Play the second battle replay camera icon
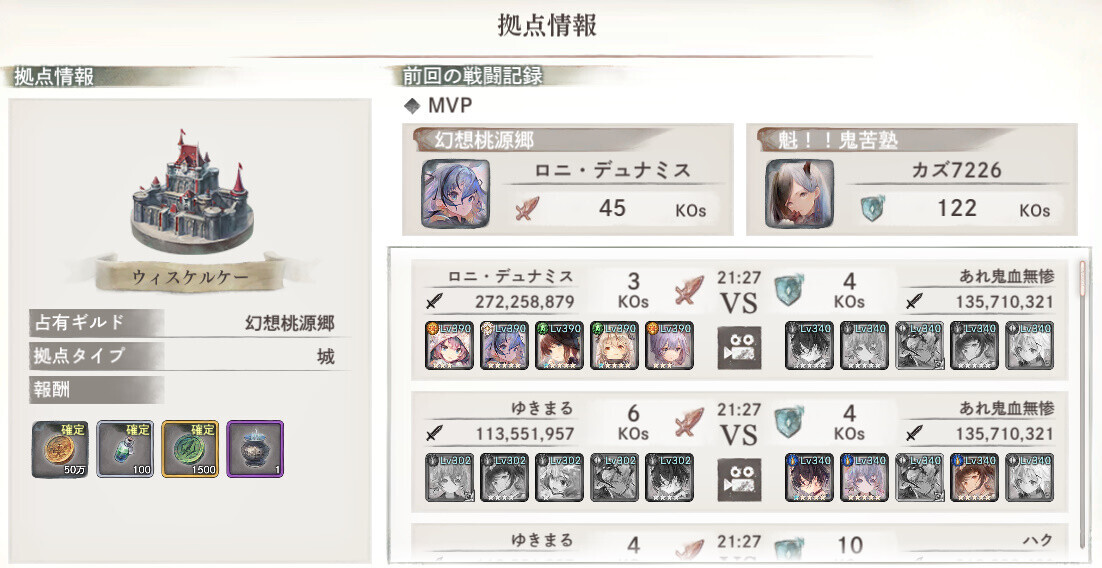Screen dimensions: 1102x568 (739, 479)
